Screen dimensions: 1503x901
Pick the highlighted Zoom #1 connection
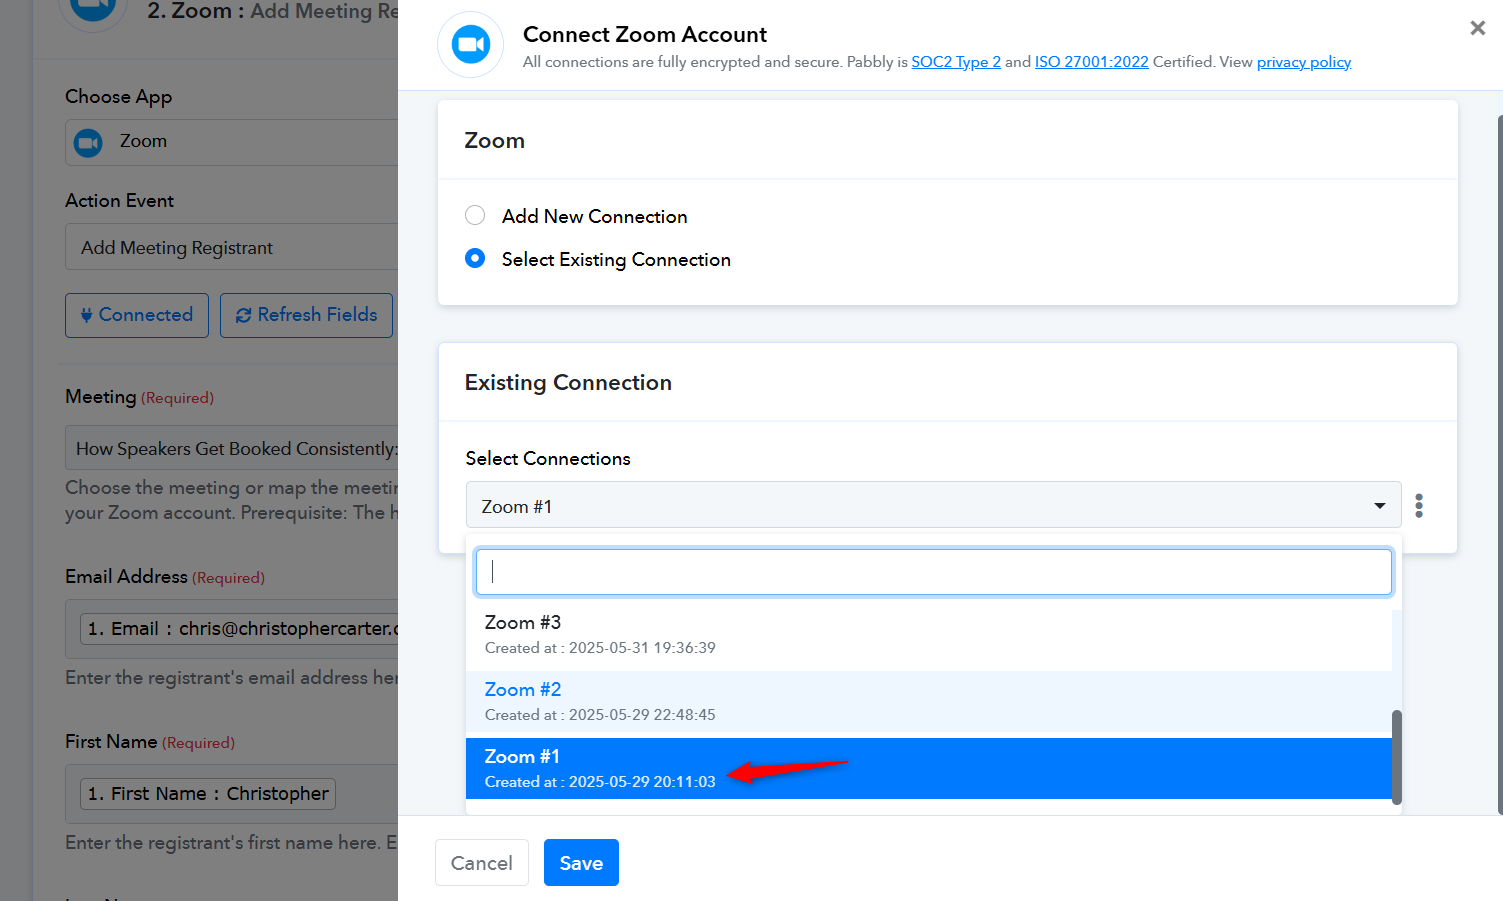click(x=929, y=768)
